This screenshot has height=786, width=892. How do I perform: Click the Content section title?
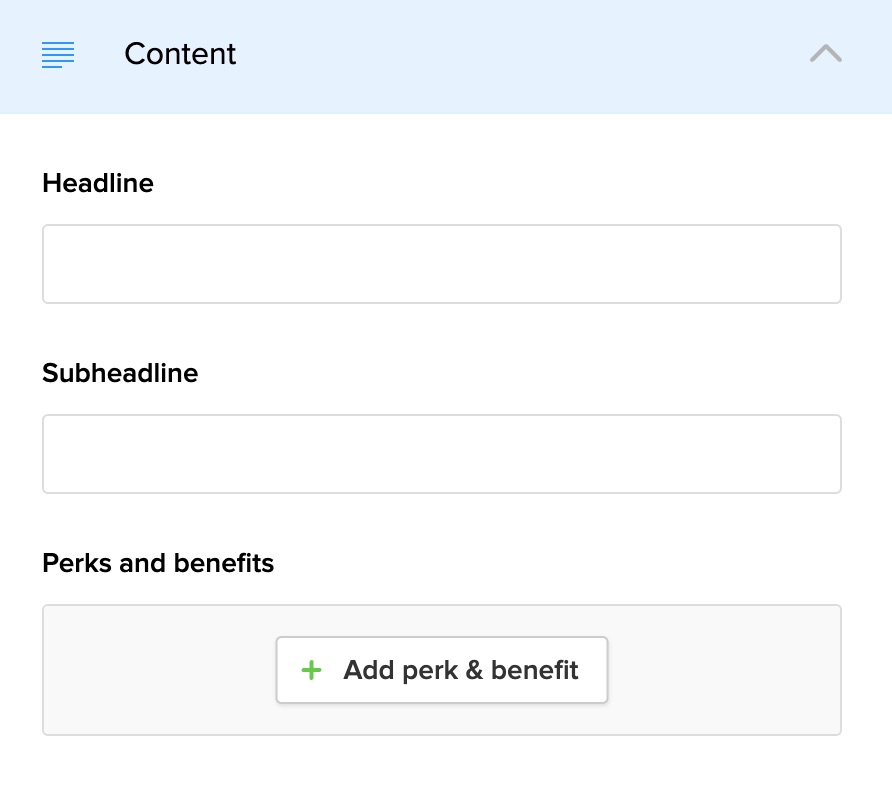click(180, 54)
